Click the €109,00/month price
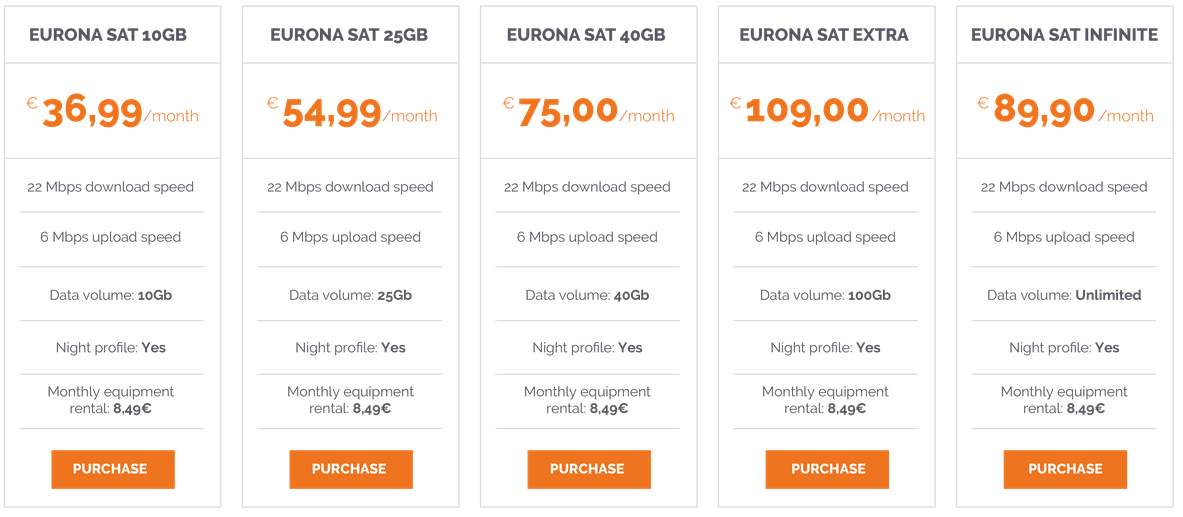Viewport: 1183px width, 517px height. (x=827, y=110)
